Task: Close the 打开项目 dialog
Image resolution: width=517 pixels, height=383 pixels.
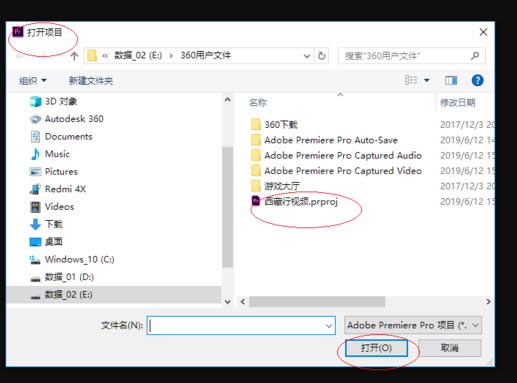Action: [483, 32]
